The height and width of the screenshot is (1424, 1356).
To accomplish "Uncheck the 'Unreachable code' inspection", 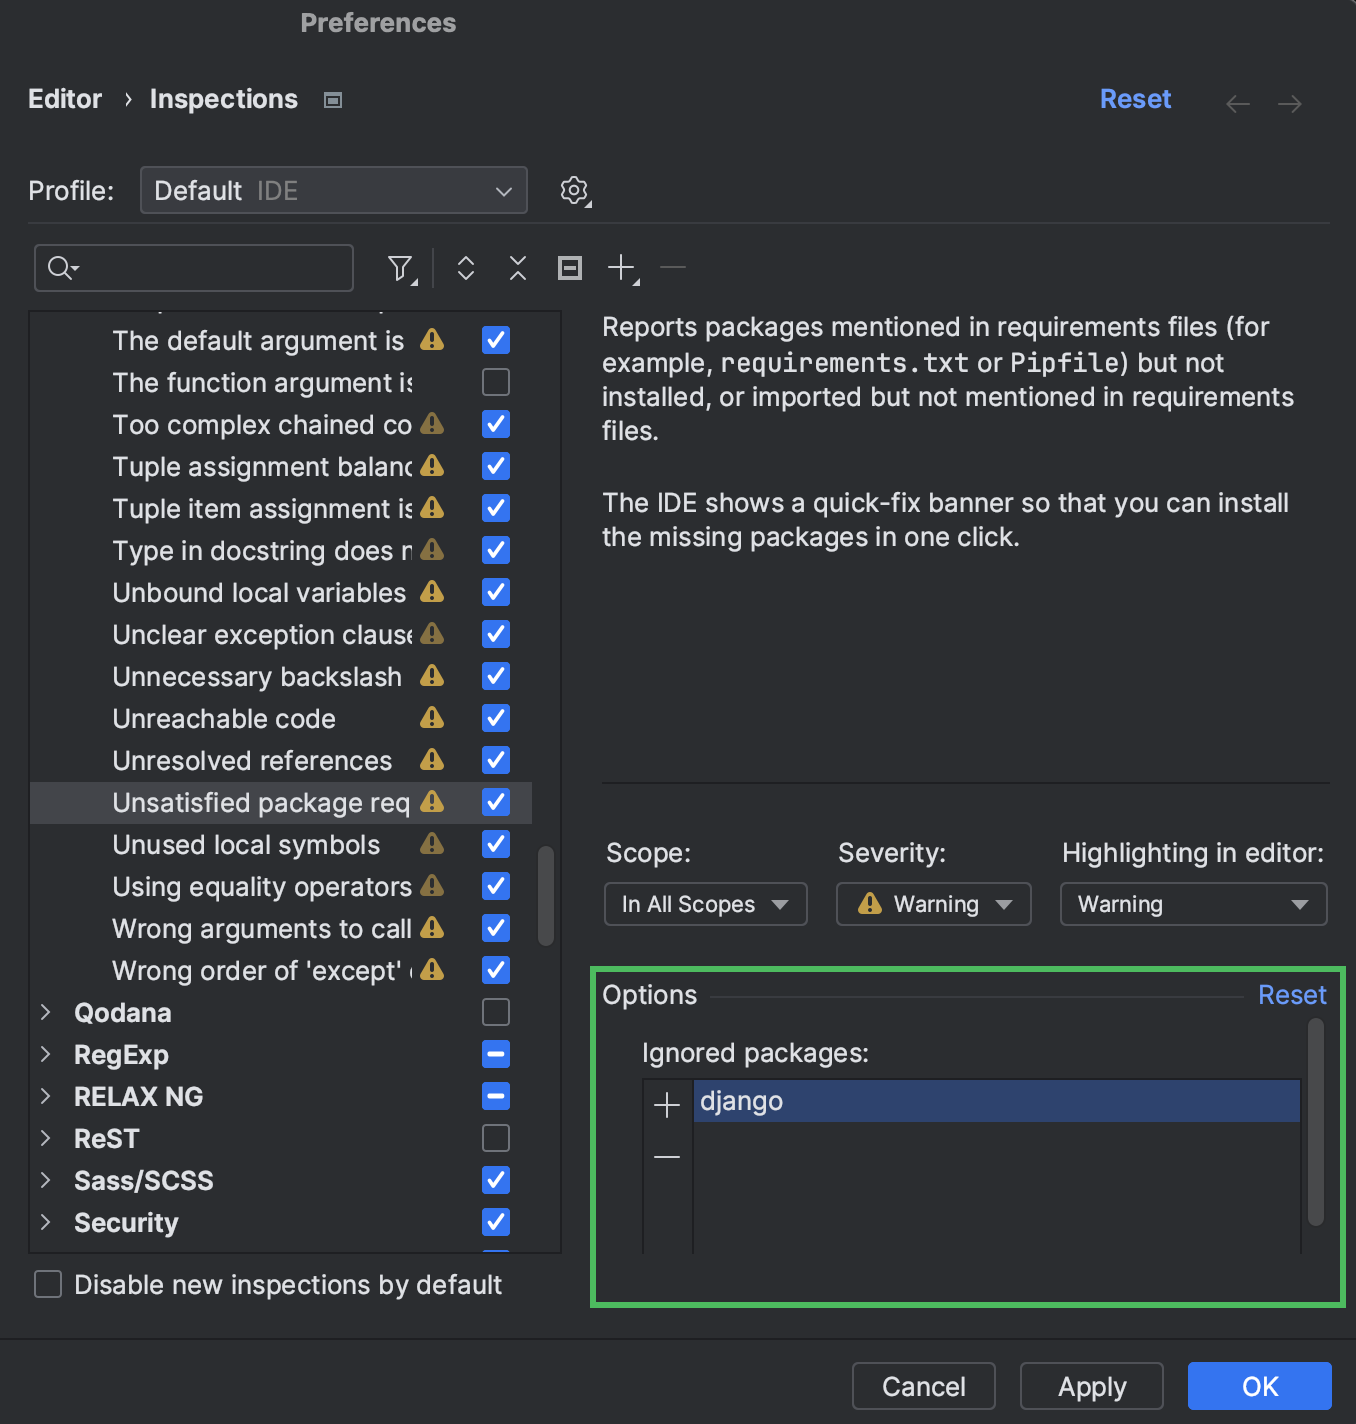I will pos(495,718).
